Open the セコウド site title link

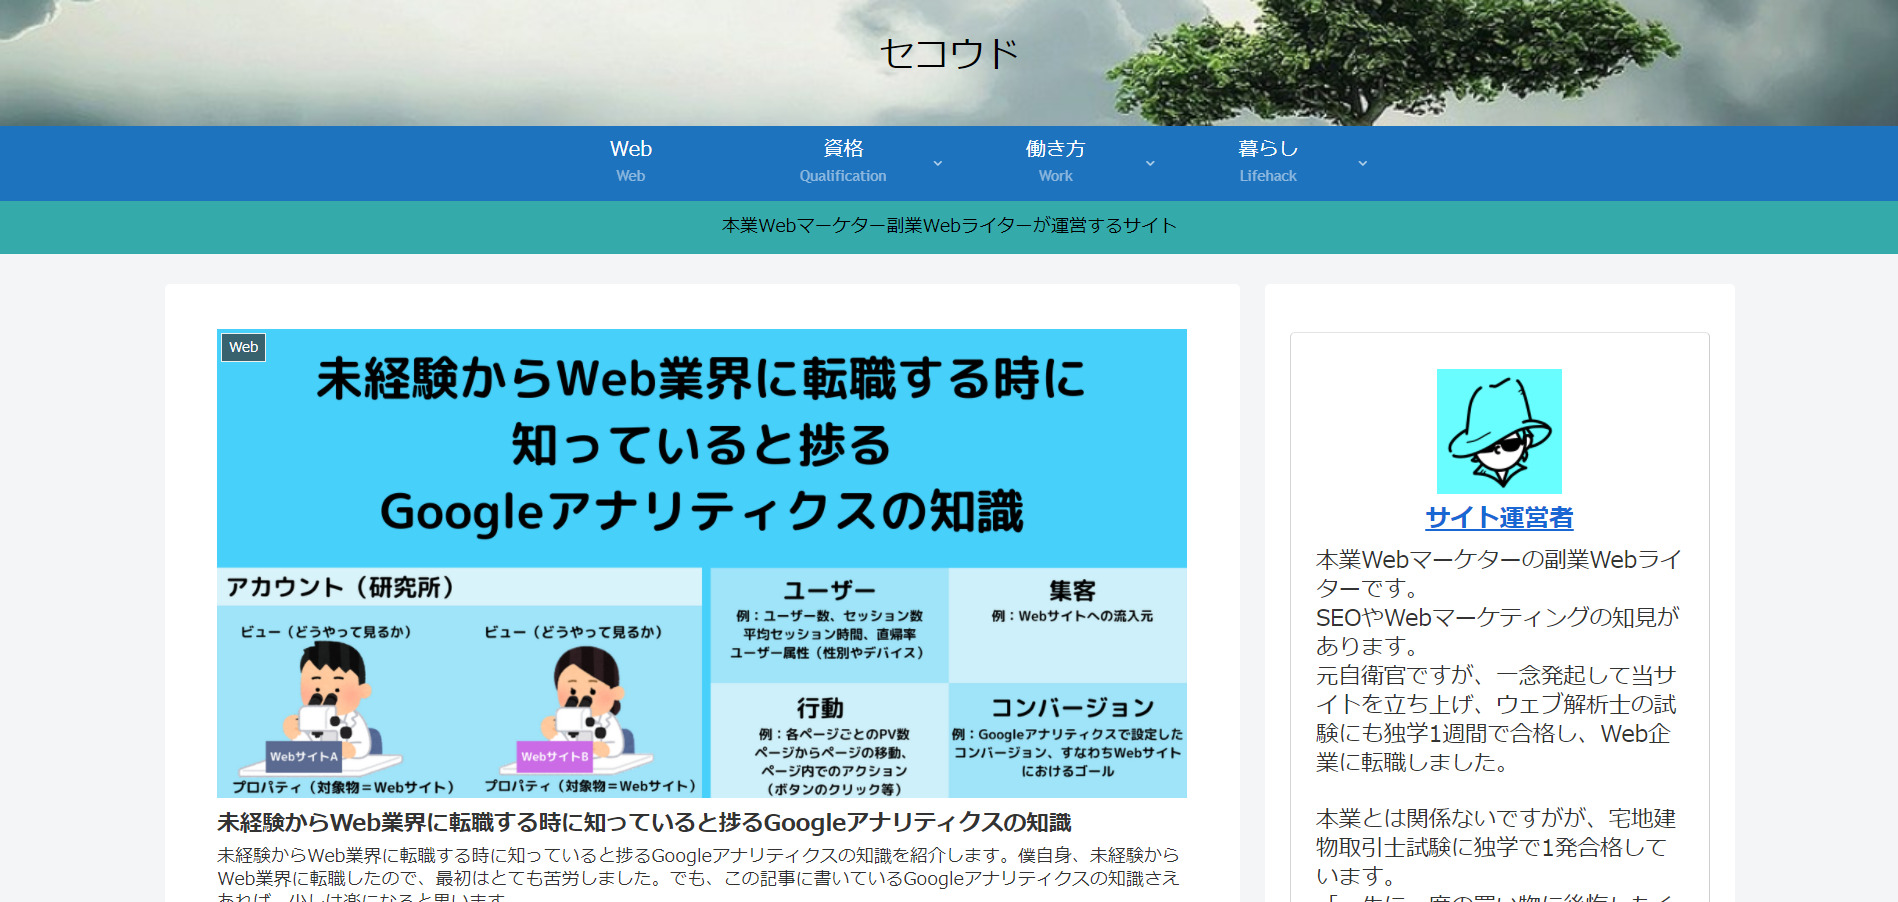(949, 54)
